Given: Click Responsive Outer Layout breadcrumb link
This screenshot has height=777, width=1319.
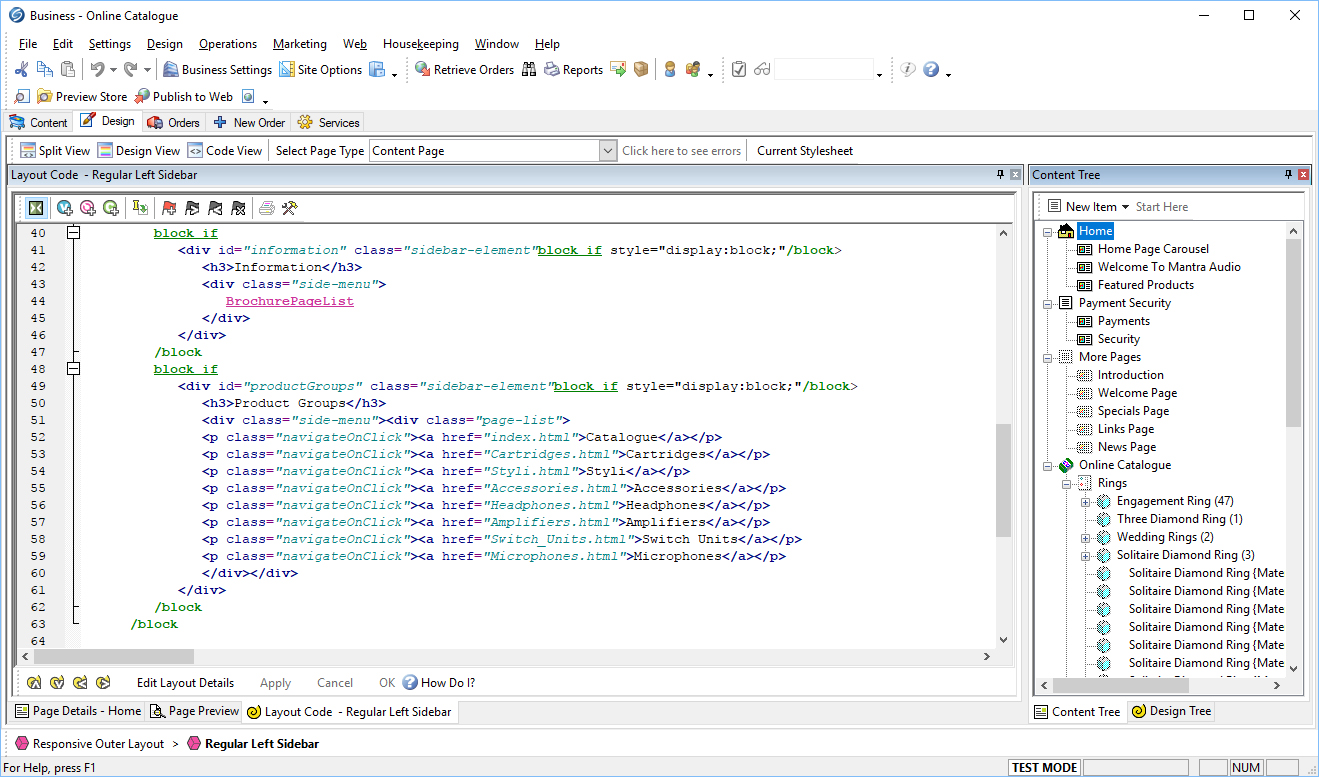Looking at the screenshot, I should 98,744.
